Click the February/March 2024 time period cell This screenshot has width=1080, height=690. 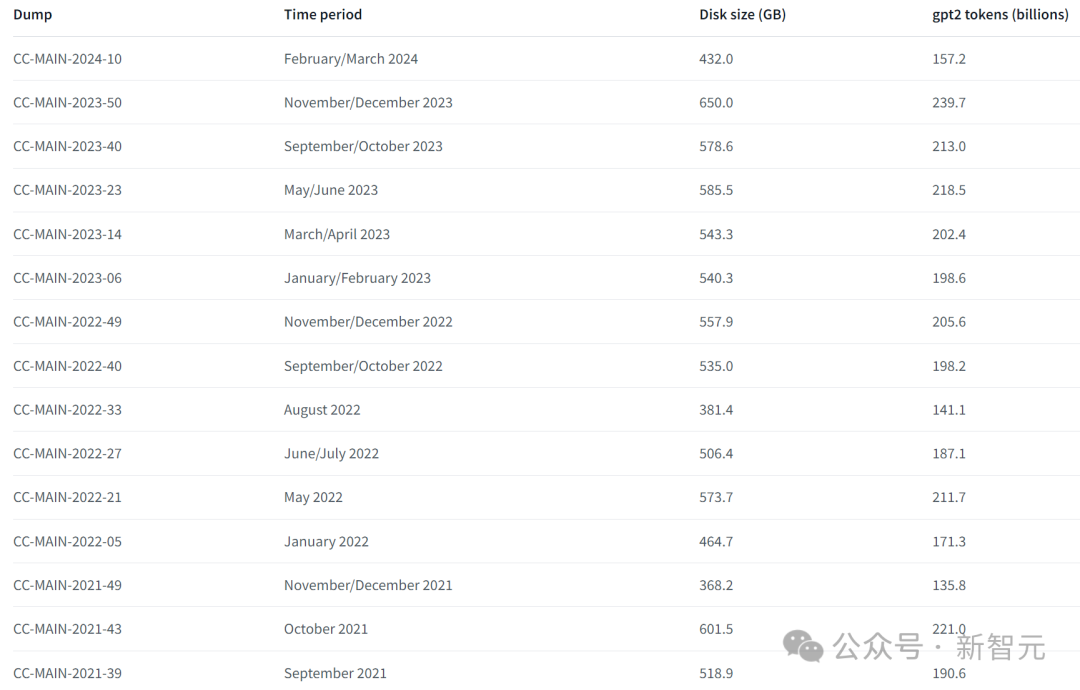point(351,59)
